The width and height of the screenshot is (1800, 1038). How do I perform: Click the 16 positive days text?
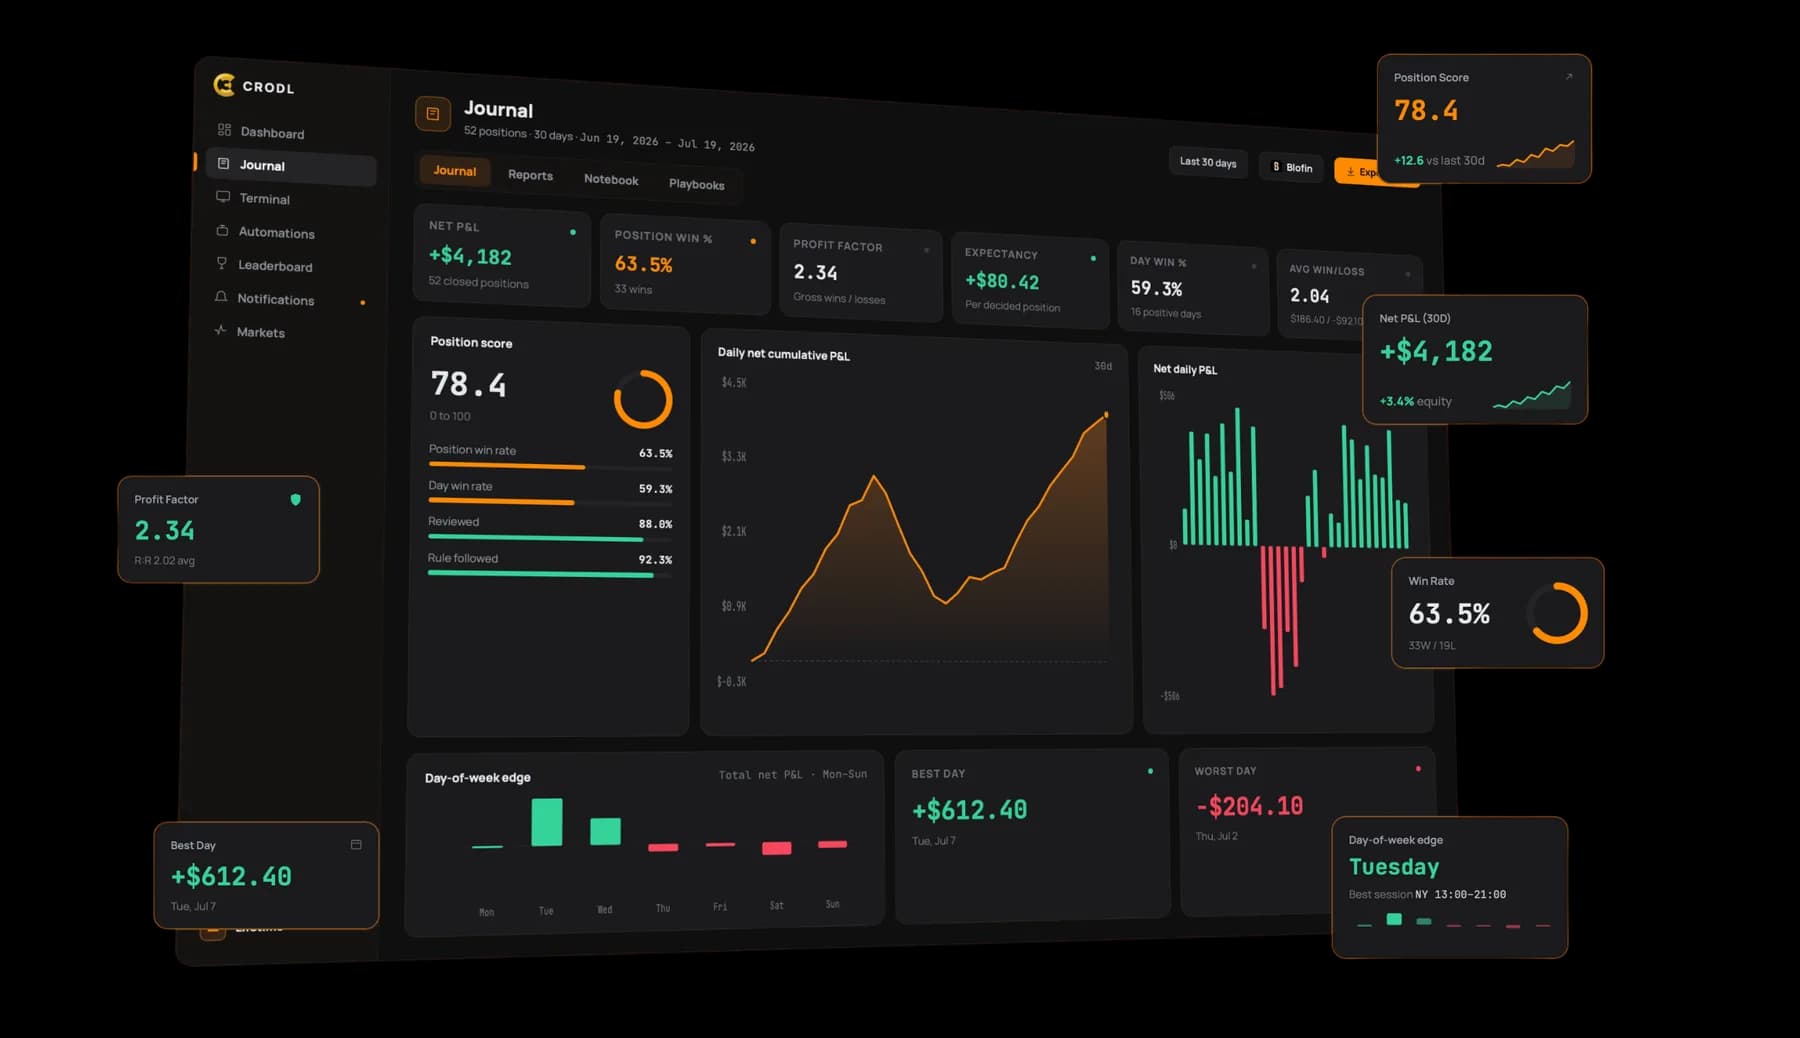pyautogui.click(x=1165, y=313)
